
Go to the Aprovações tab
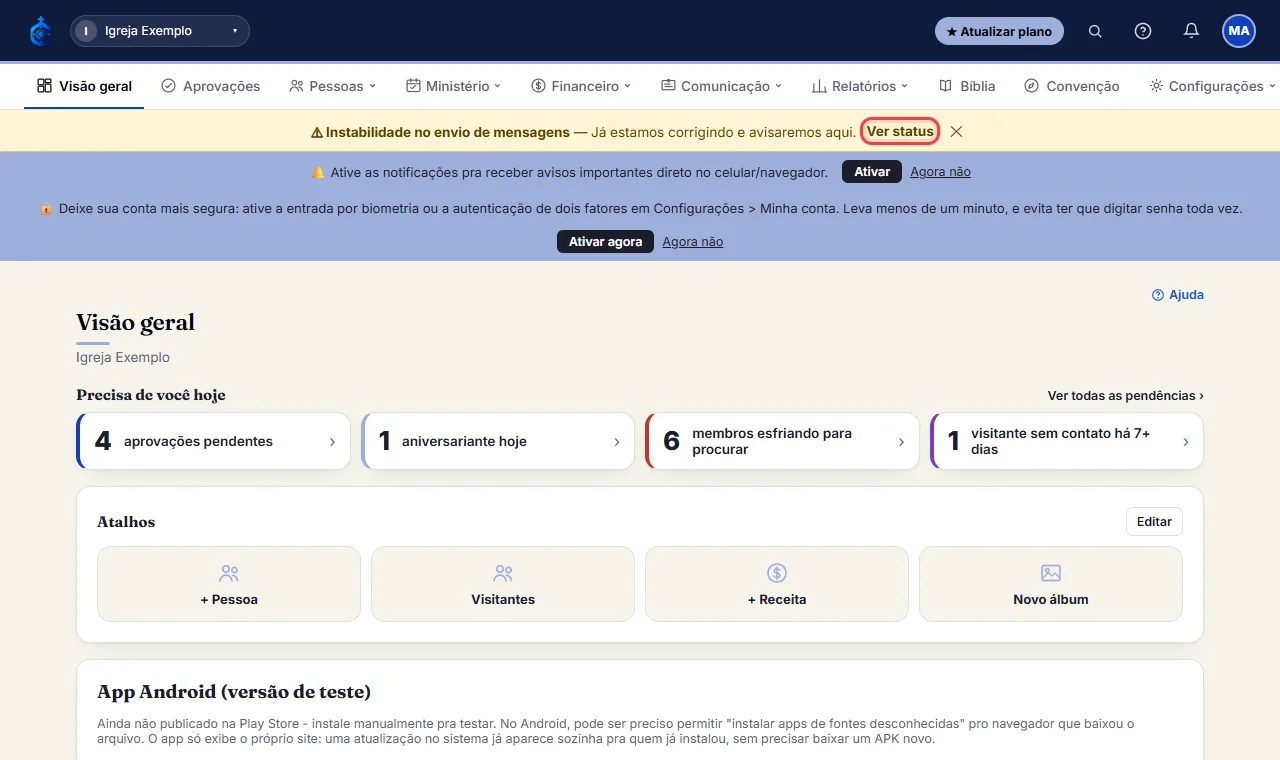coord(211,86)
